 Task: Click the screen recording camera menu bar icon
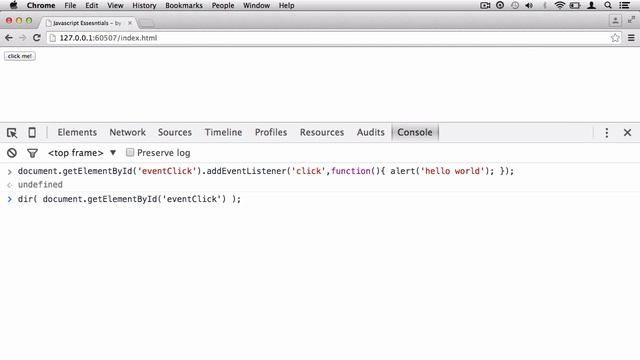[x=485, y=5]
